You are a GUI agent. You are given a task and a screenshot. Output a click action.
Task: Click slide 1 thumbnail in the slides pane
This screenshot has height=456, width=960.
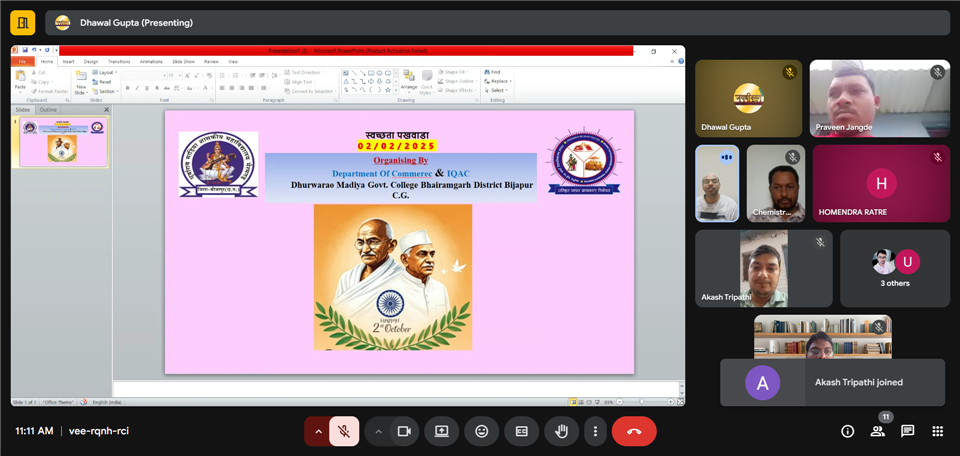[64, 142]
